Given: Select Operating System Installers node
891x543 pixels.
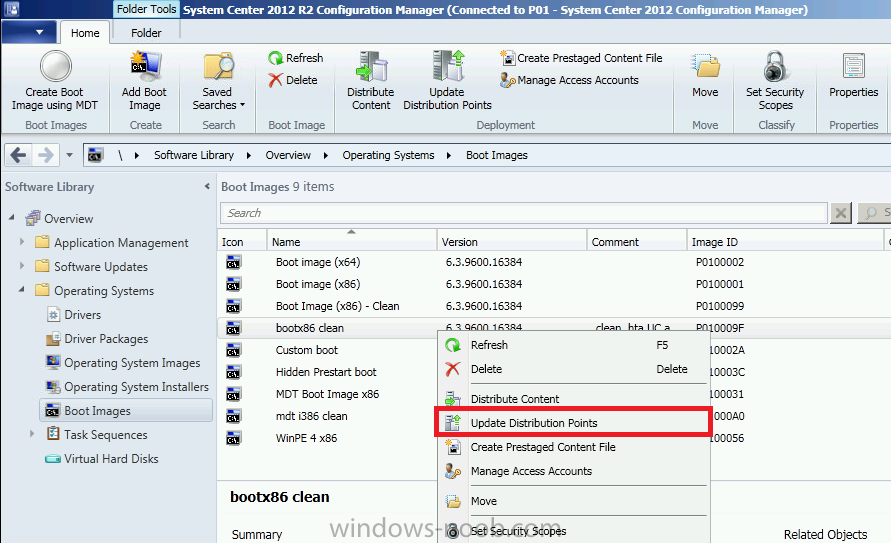Looking at the screenshot, I should click(x=136, y=387).
